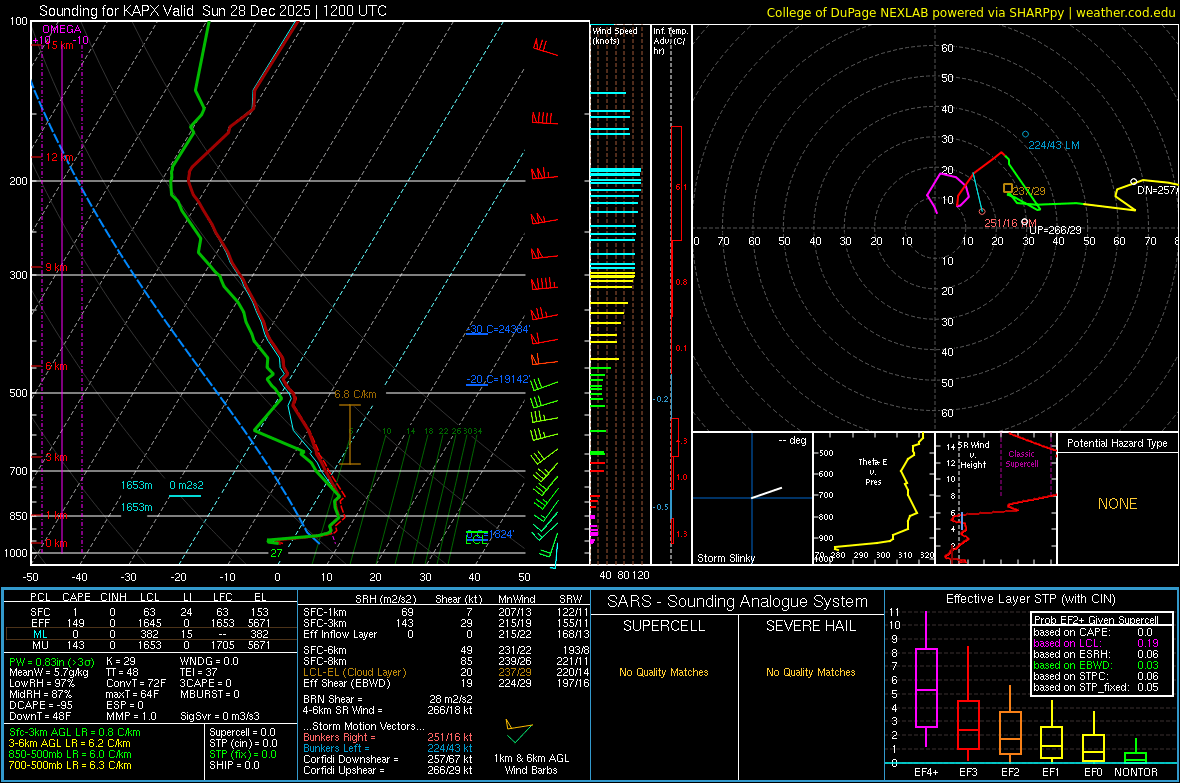
Task: Click the SUPERCELL analogue column header
Action: pos(664,626)
